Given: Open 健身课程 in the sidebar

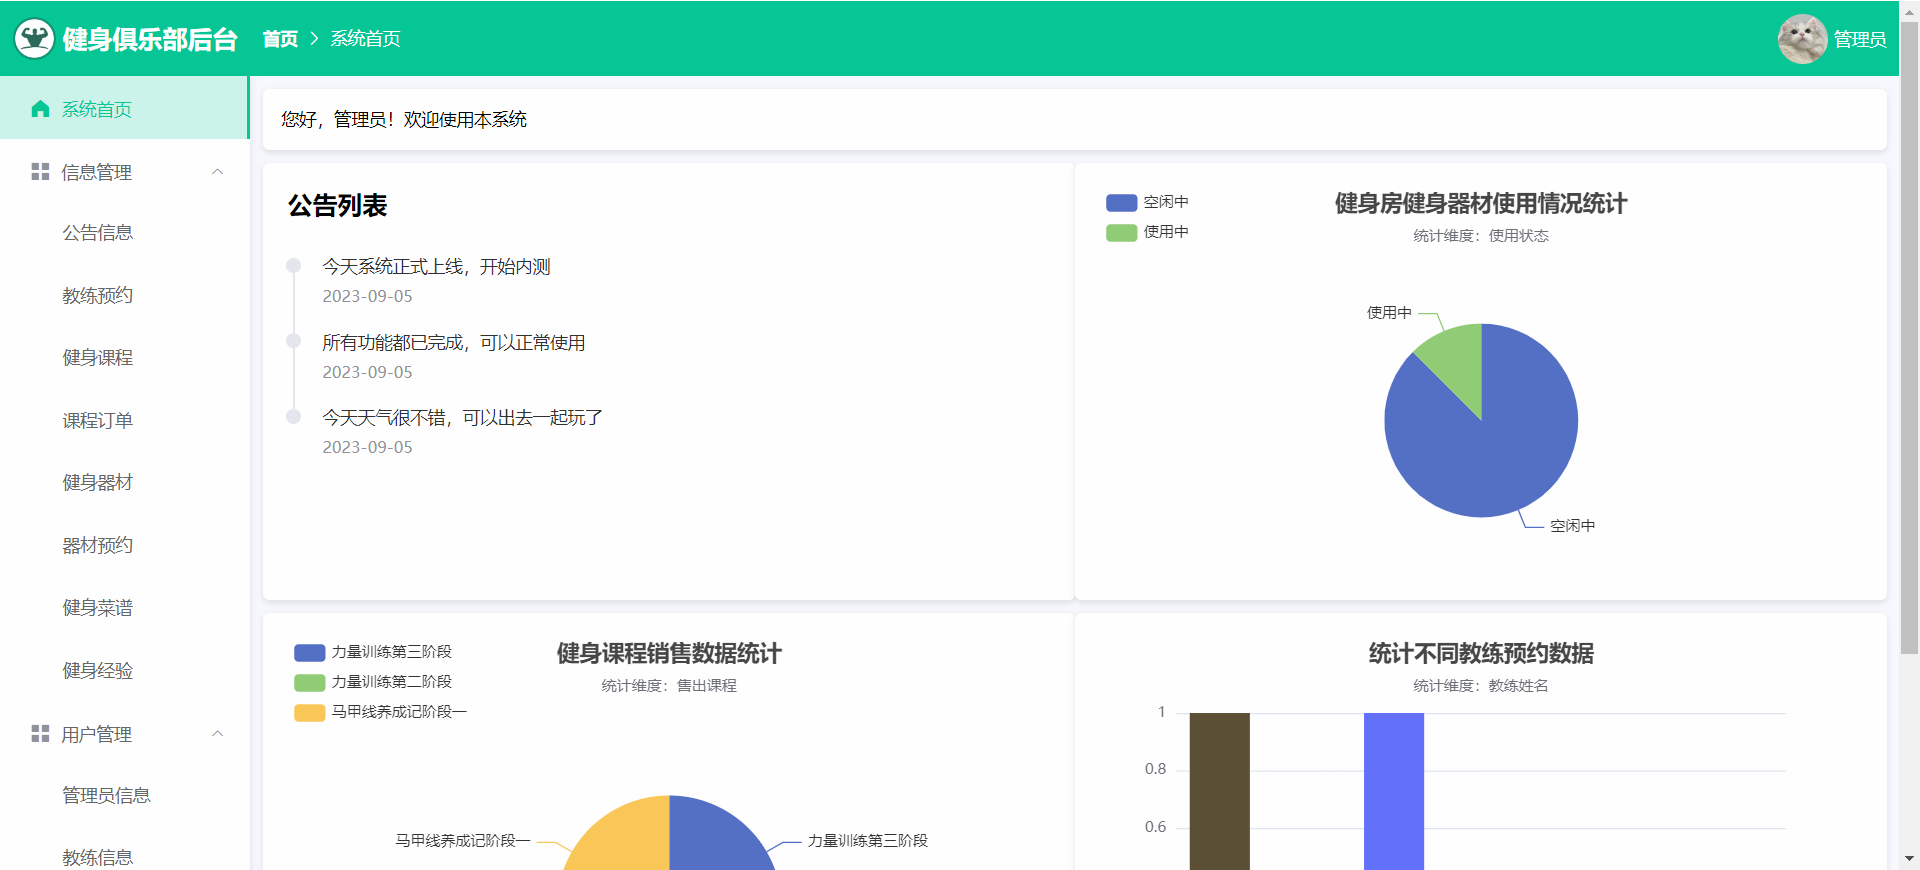Looking at the screenshot, I should tap(124, 358).
